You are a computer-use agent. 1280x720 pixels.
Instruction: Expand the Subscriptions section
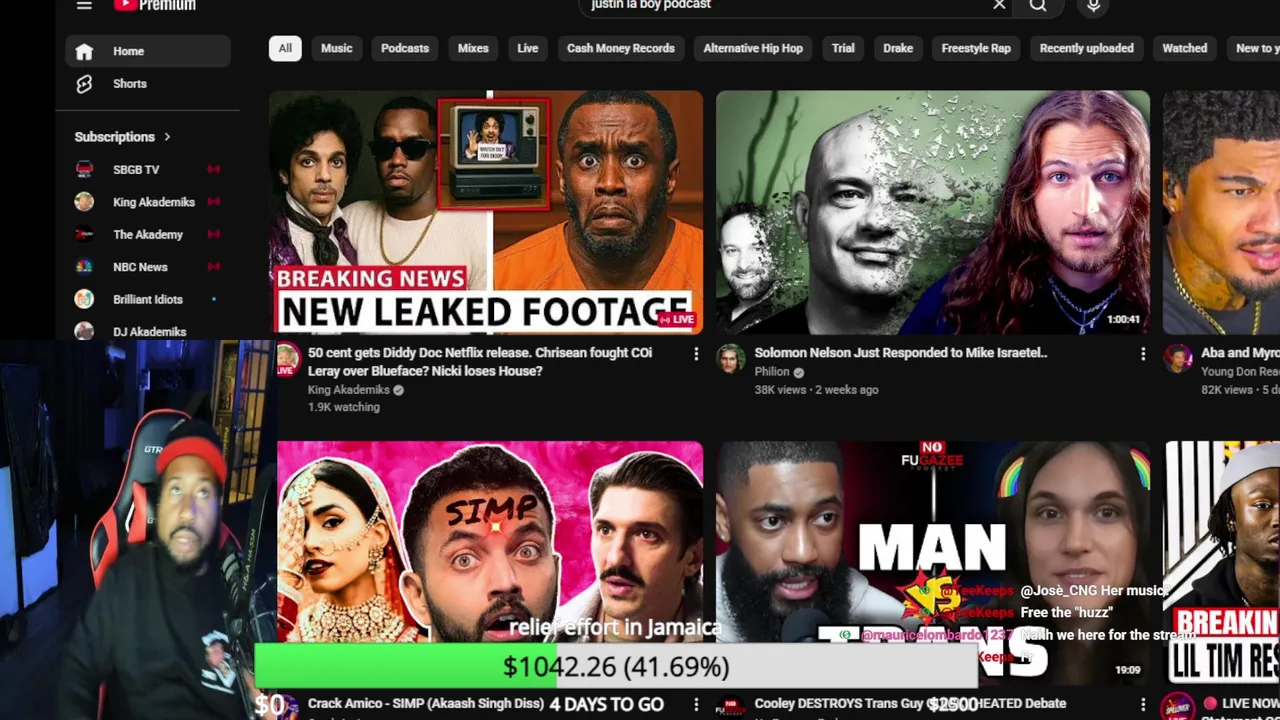click(x=123, y=137)
